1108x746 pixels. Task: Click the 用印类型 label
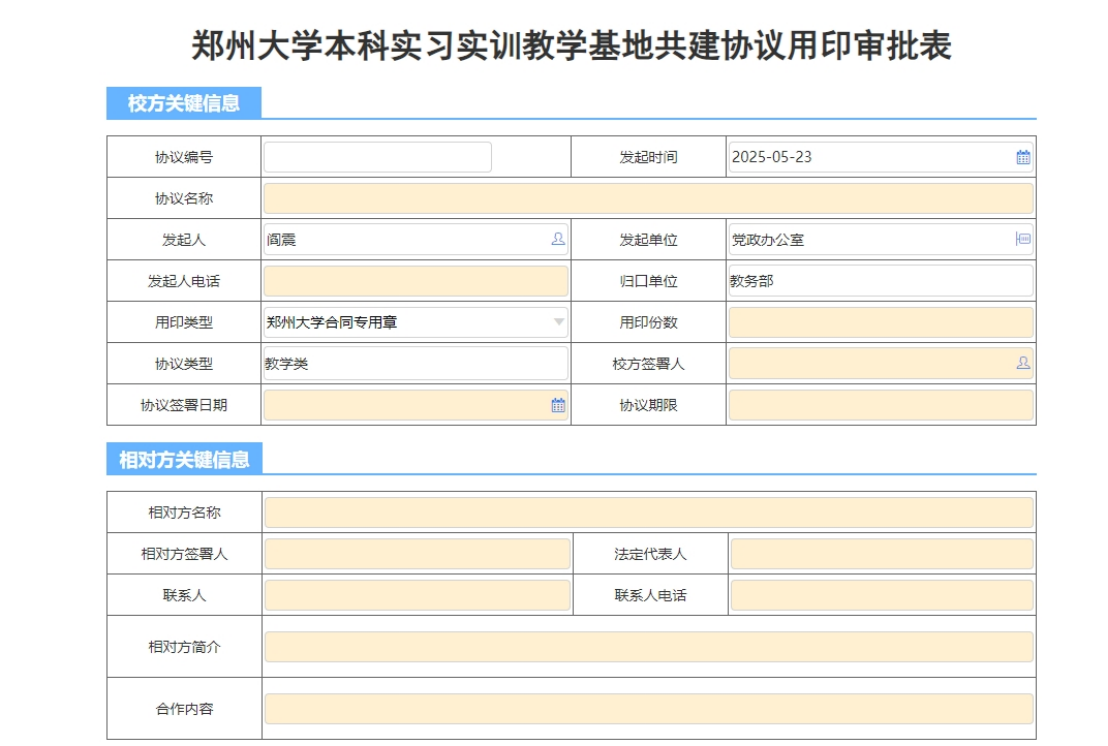click(184, 322)
